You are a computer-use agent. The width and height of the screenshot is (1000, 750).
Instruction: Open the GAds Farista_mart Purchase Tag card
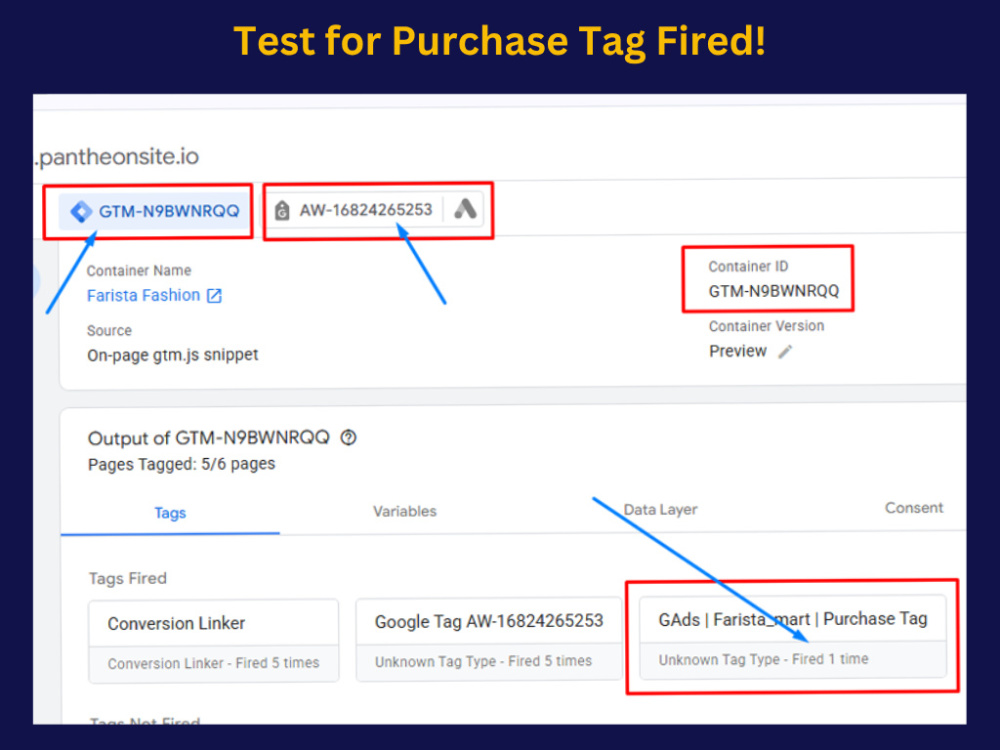pos(793,636)
